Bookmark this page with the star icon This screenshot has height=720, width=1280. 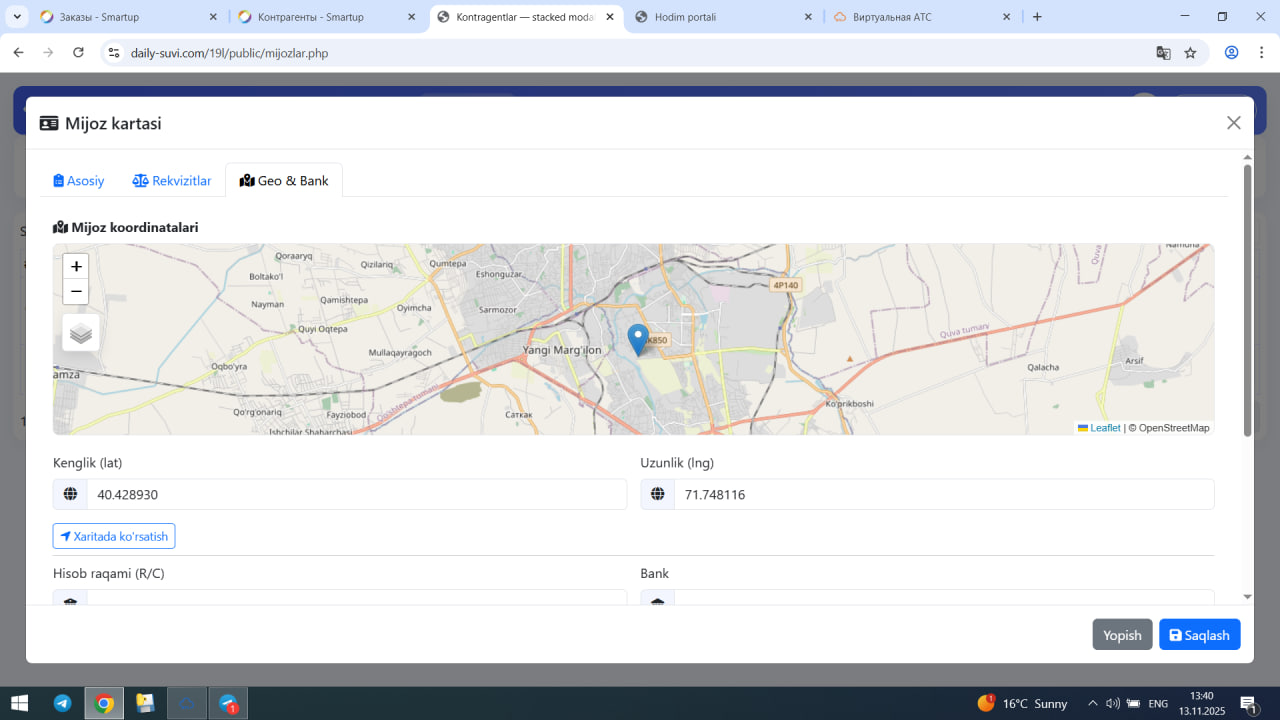[1190, 53]
